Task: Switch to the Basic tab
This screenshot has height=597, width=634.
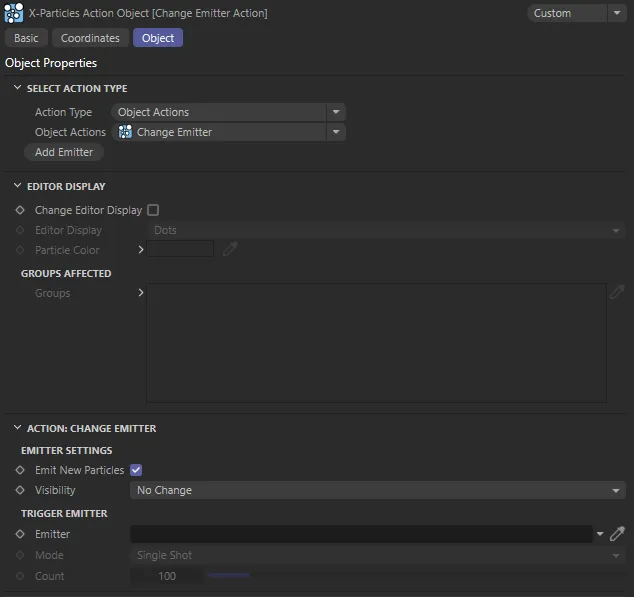Action: coord(26,38)
